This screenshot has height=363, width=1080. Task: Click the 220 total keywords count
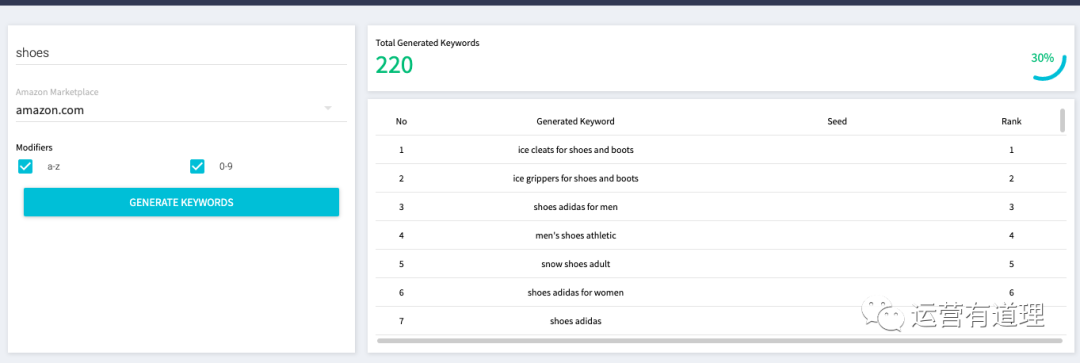click(394, 65)
